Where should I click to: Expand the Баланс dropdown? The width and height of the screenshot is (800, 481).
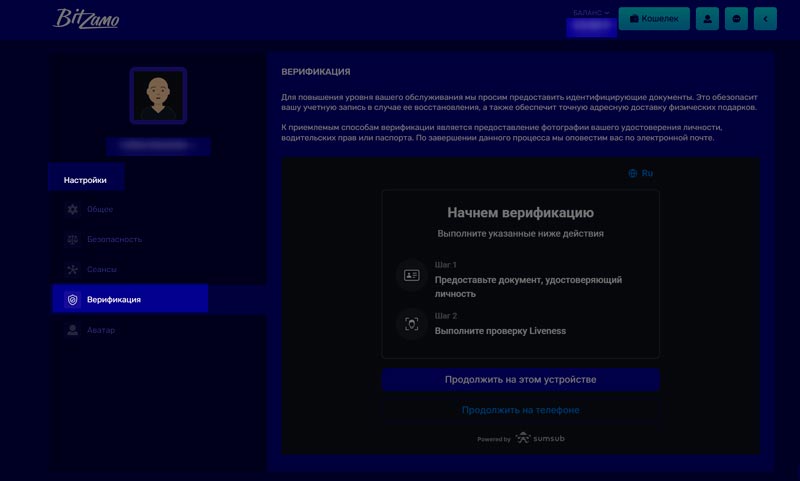(x=591, y=13)
